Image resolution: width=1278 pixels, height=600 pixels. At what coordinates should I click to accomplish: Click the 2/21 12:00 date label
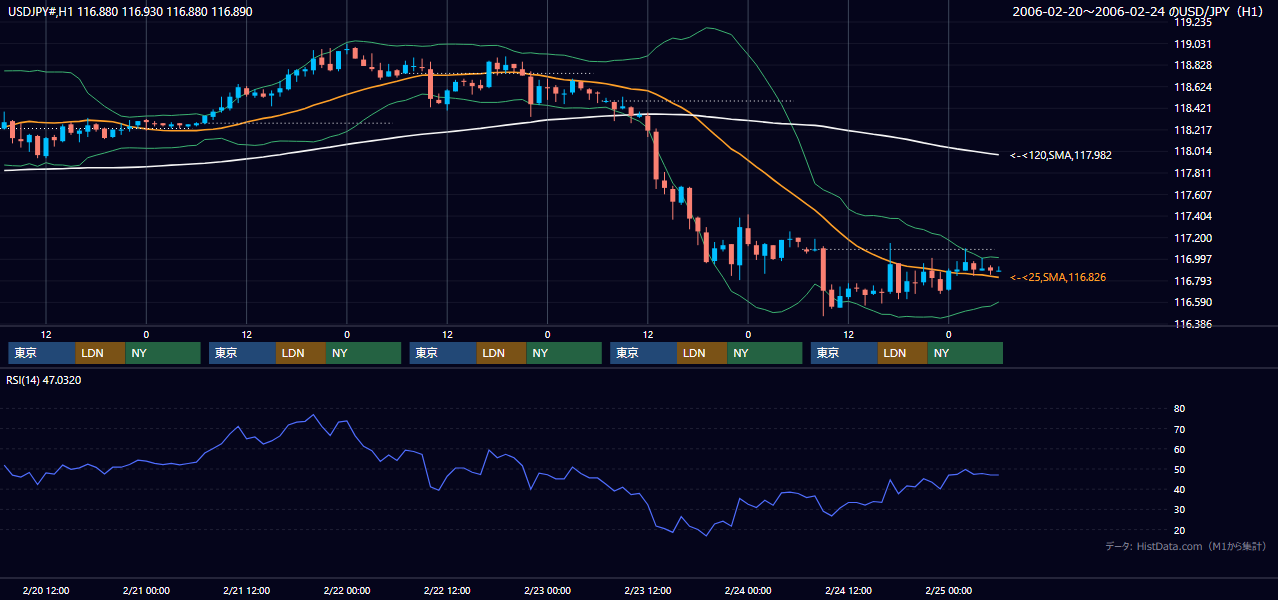(246, 590)
